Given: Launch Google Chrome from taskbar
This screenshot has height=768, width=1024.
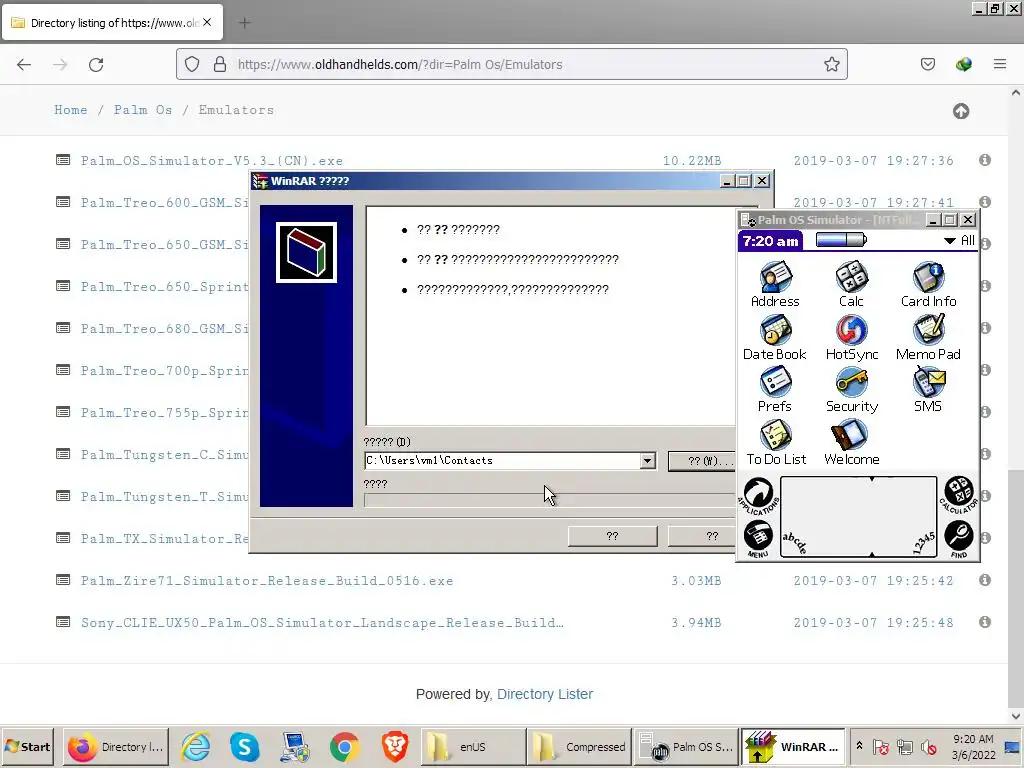Looking at the screenshot, I should 345,746.
